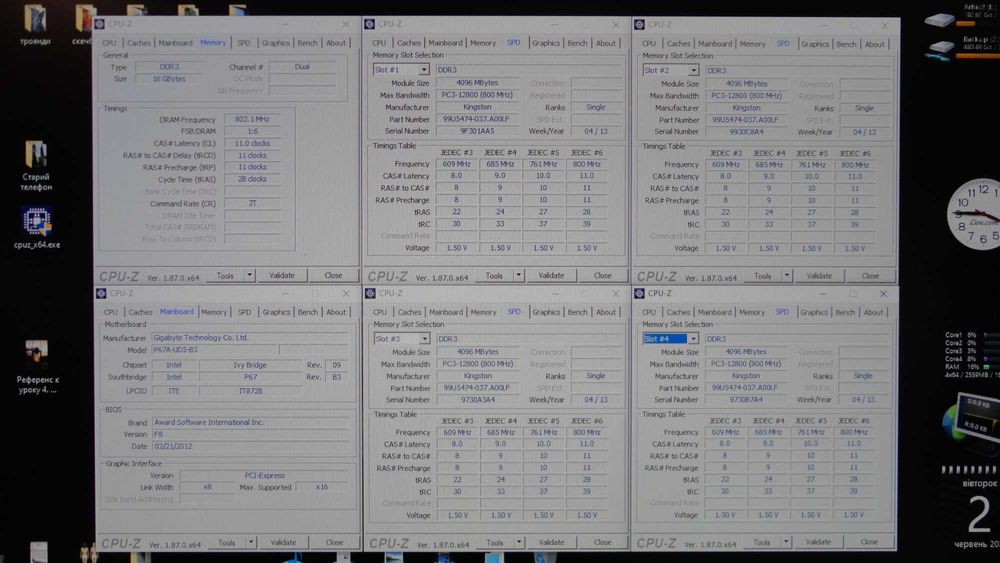Screen dimensions: 1000x563
Task: Expand Tools arrow in the Slot #2 window
Action: (x=787, y=276)
